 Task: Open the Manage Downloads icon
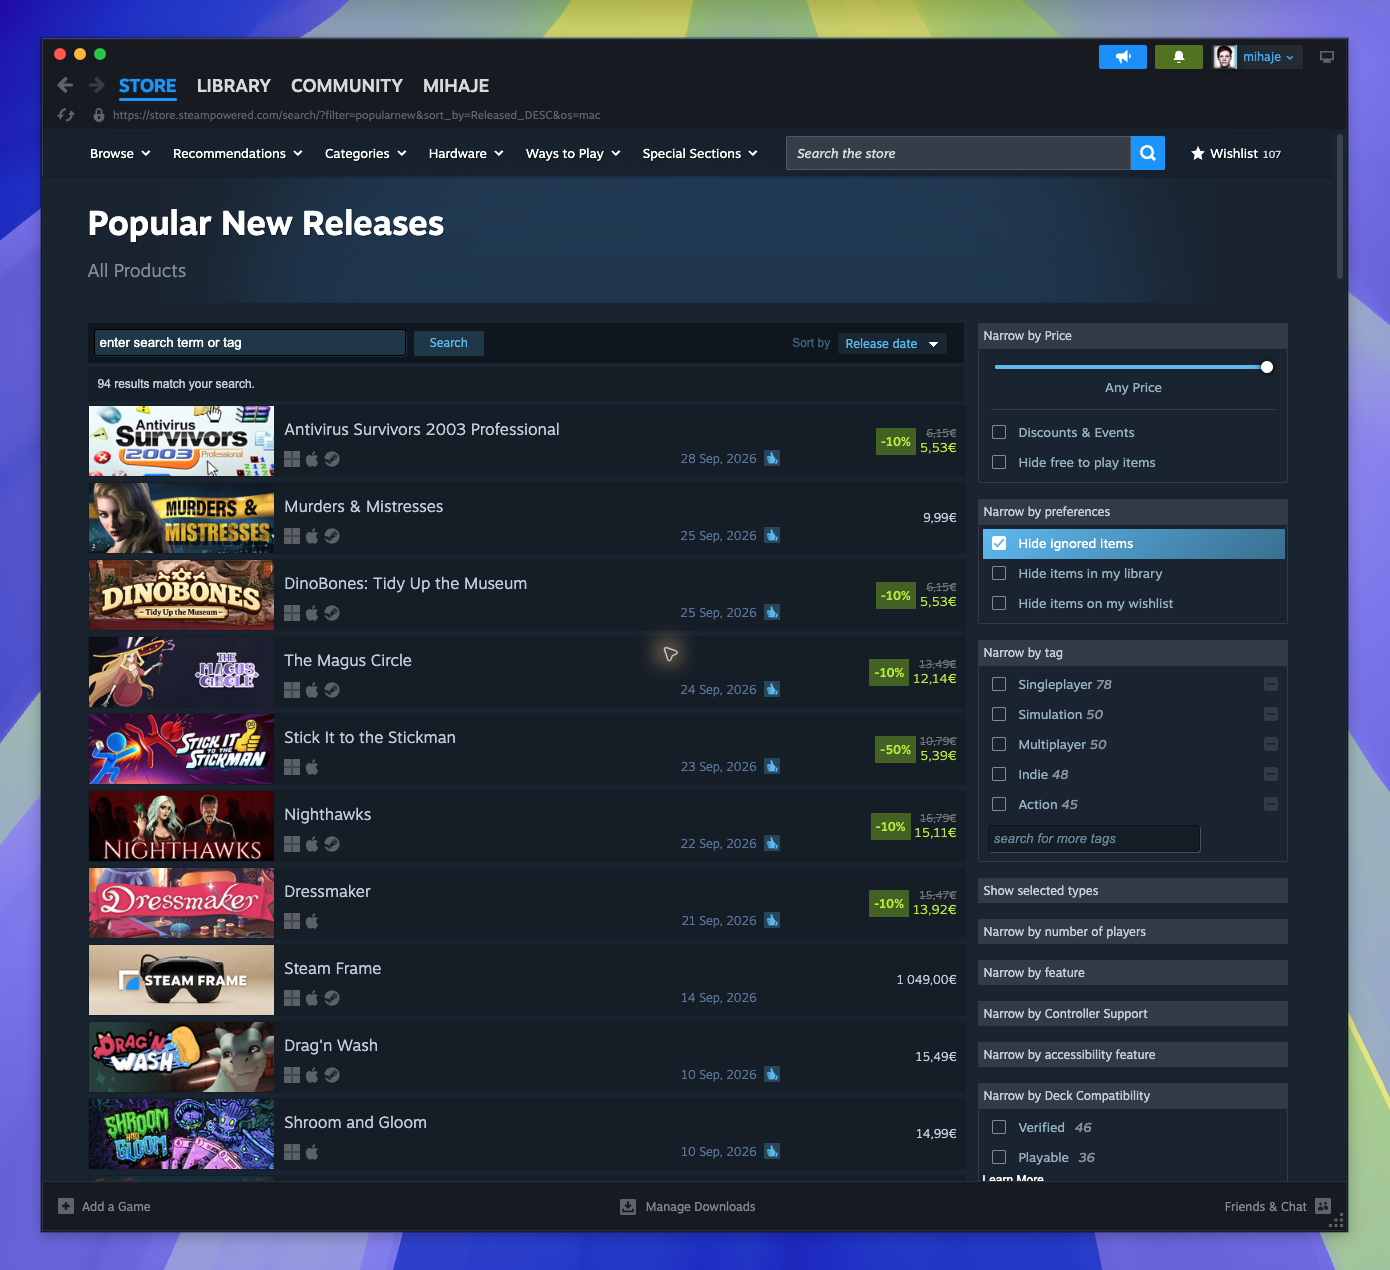coord(628,1206)
